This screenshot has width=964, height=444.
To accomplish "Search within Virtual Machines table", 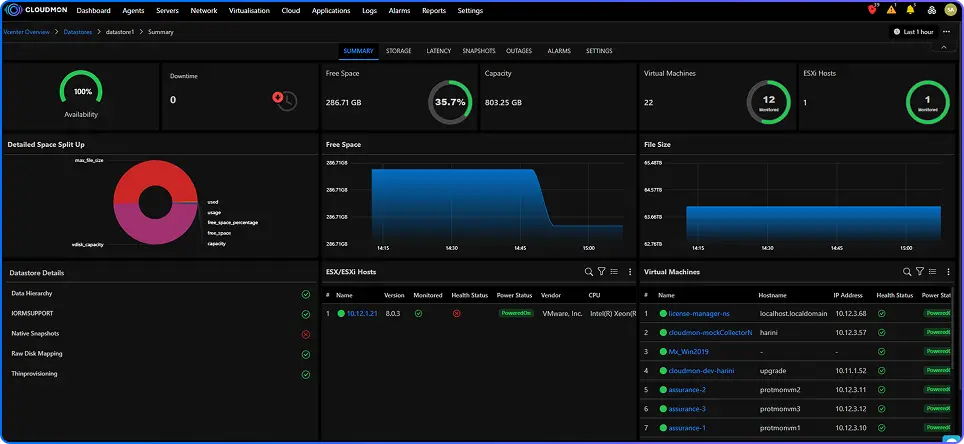I will point(907,271).
